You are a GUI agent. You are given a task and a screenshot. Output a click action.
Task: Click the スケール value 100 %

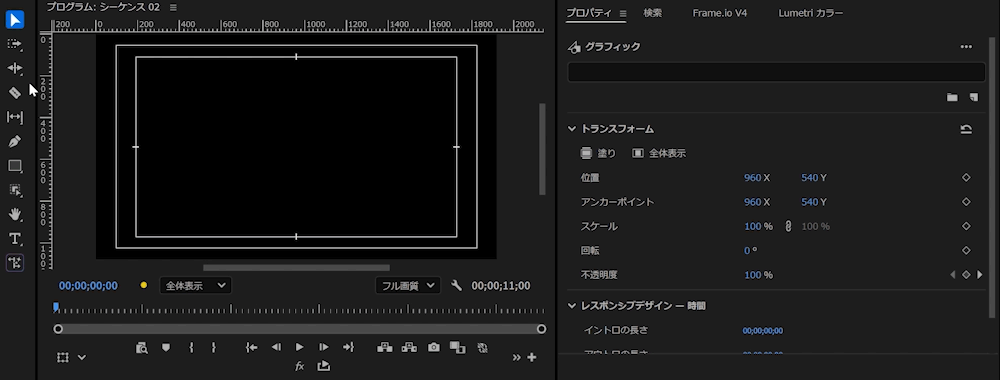pyautogui.click(x=758, y=226)
